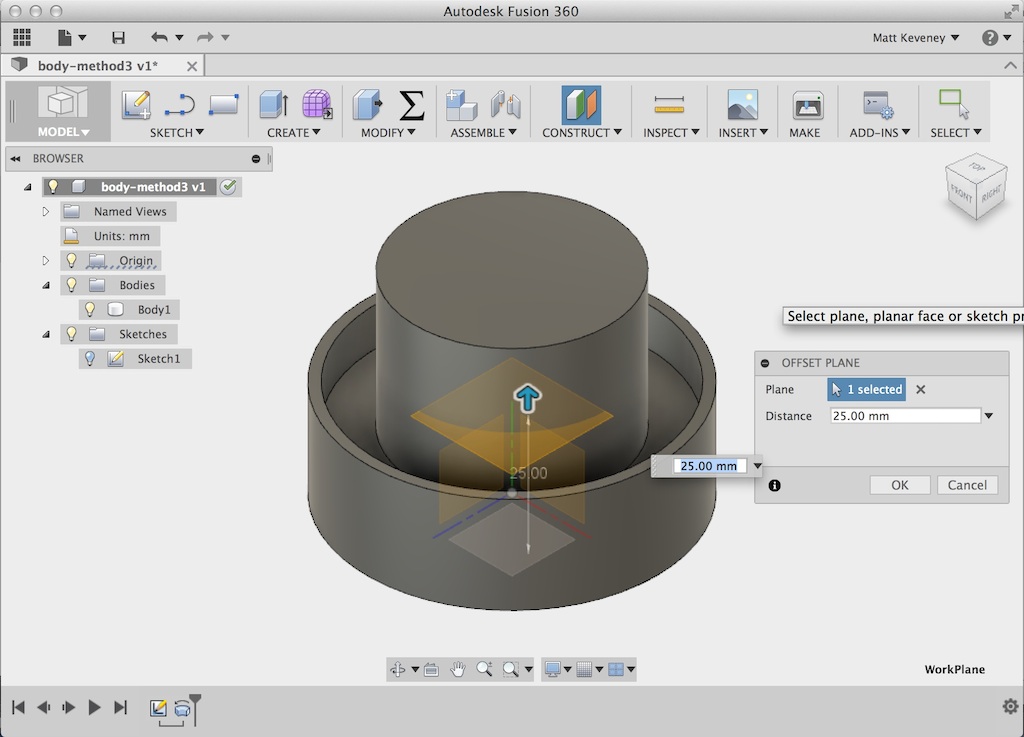
Task: Cancel the Offset Plane dialog
Action: [x=966, y=485]
